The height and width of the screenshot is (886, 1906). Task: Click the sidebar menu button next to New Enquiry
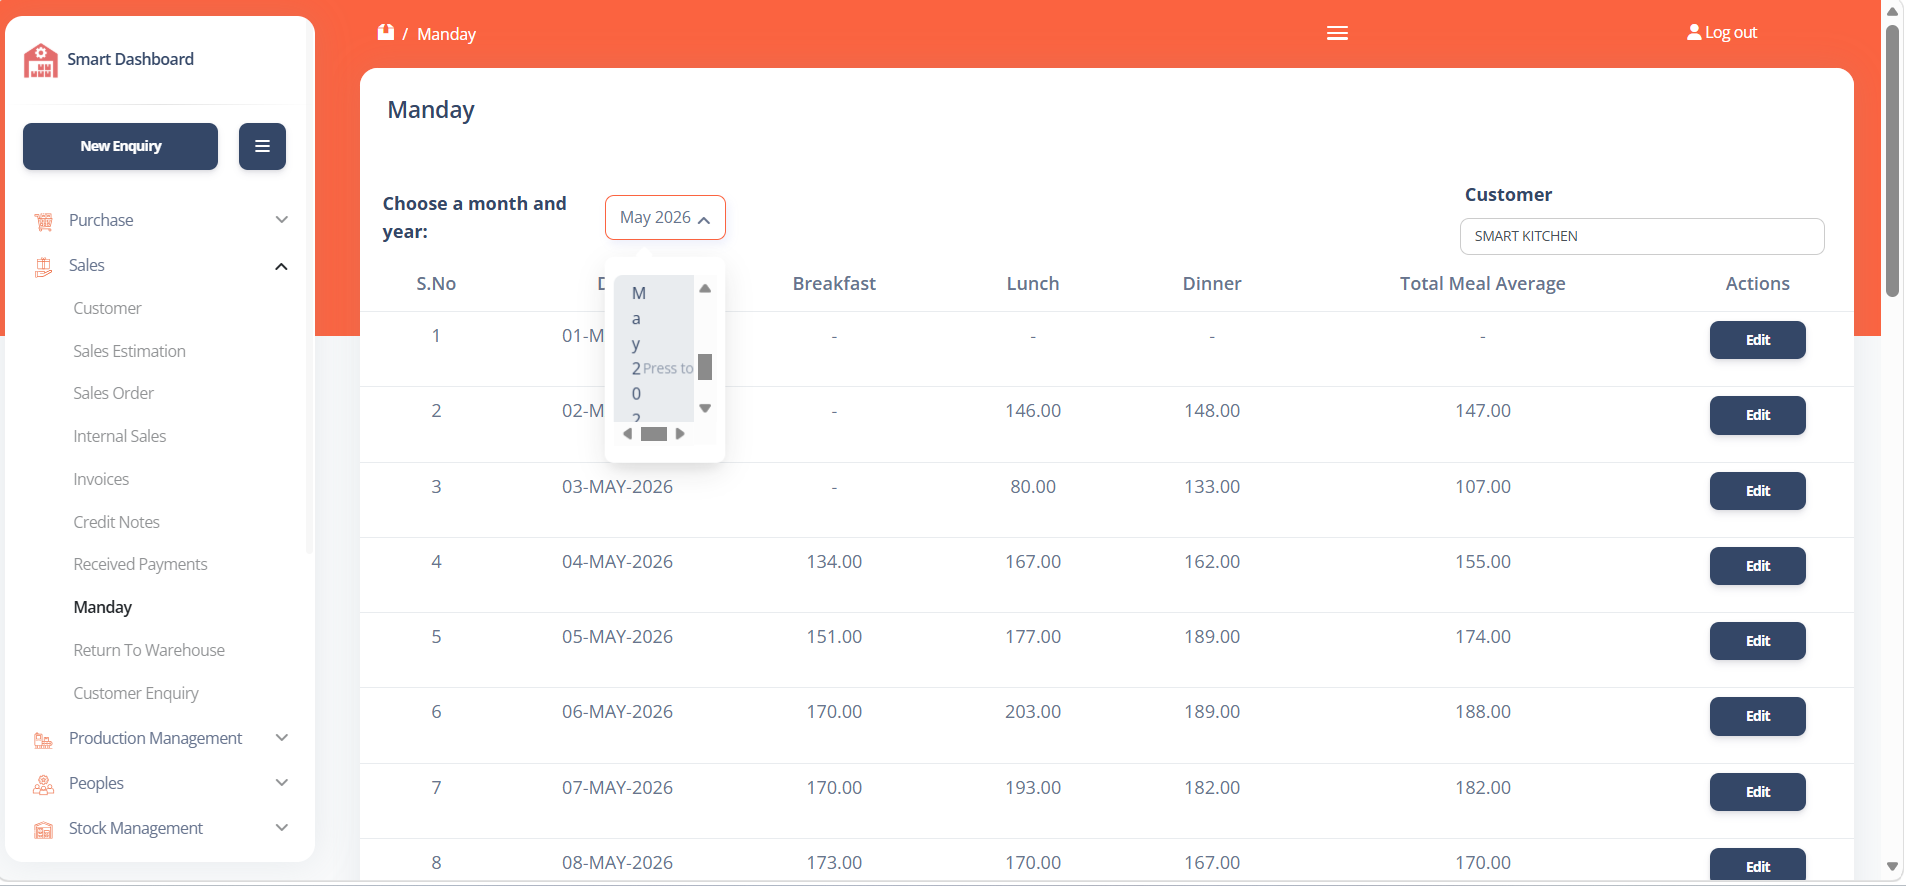pos(262,146)
